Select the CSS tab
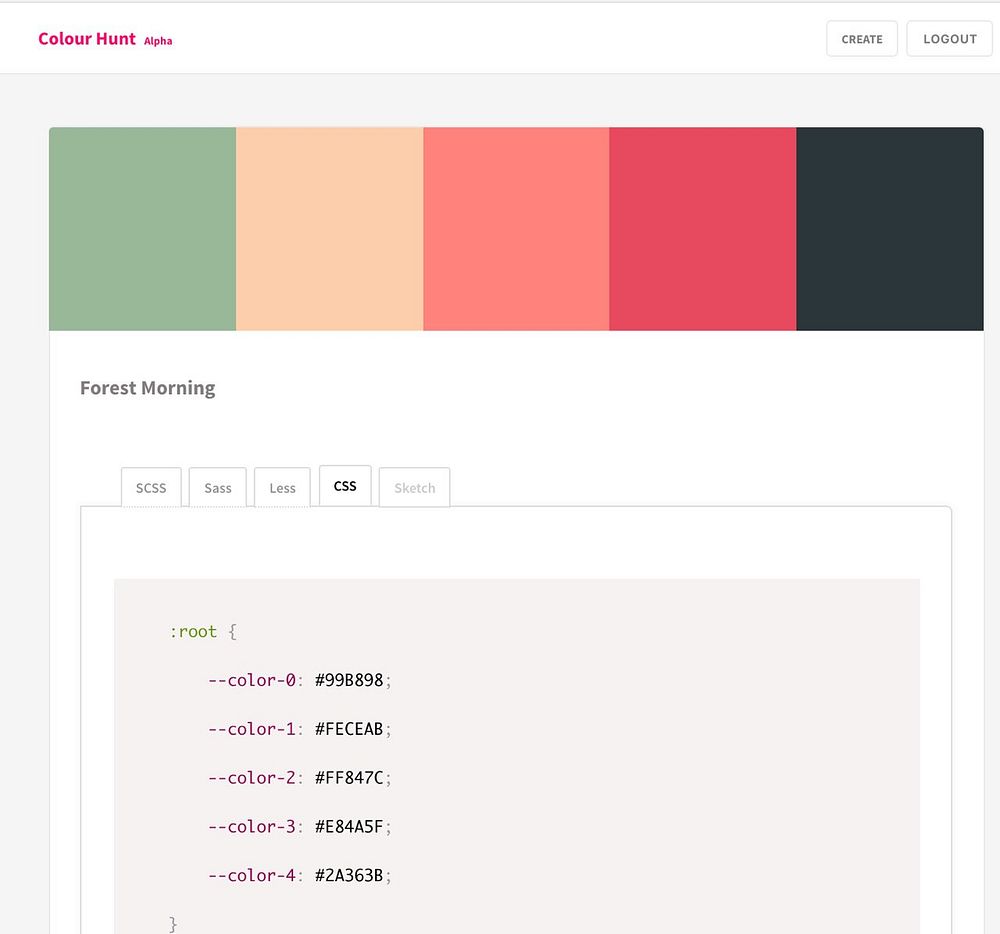Image resolution: width=1000 pixels, height=934 pixels. [x=345, y=486]
